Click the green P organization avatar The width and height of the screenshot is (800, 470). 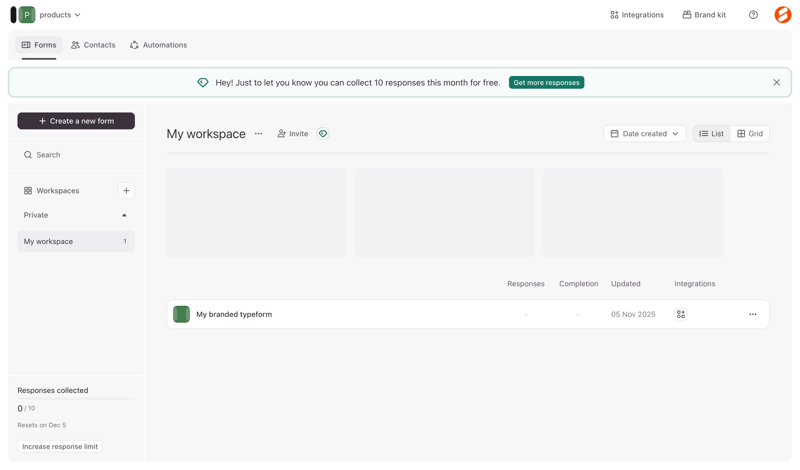click(x=27, y=15)
